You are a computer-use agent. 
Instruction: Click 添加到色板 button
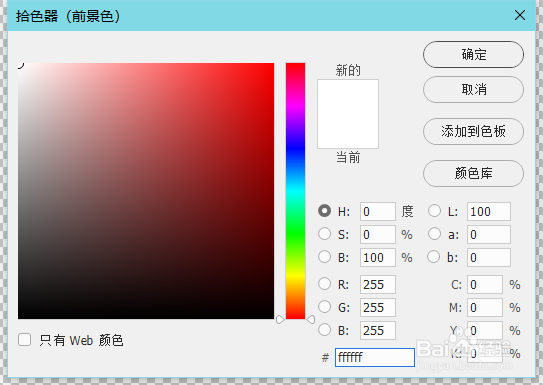473,131
